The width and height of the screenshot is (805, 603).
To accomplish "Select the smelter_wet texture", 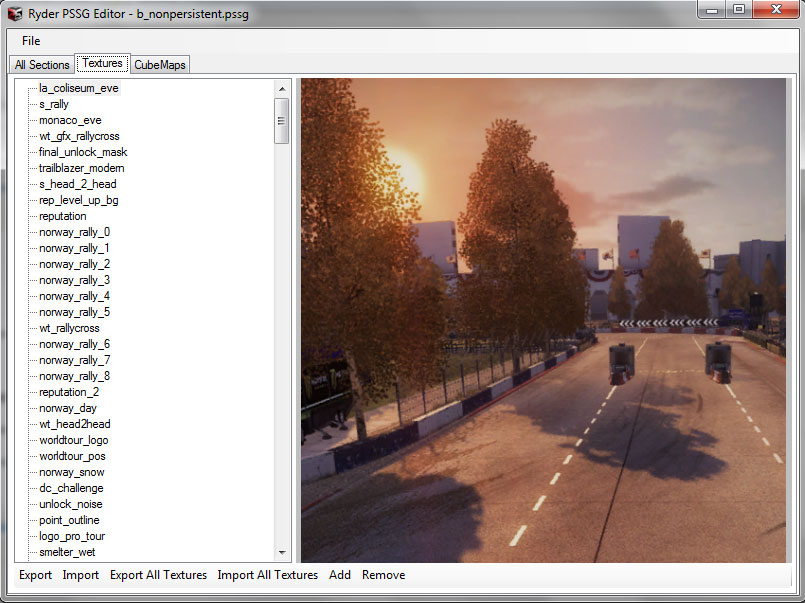I will pos(66,551).
